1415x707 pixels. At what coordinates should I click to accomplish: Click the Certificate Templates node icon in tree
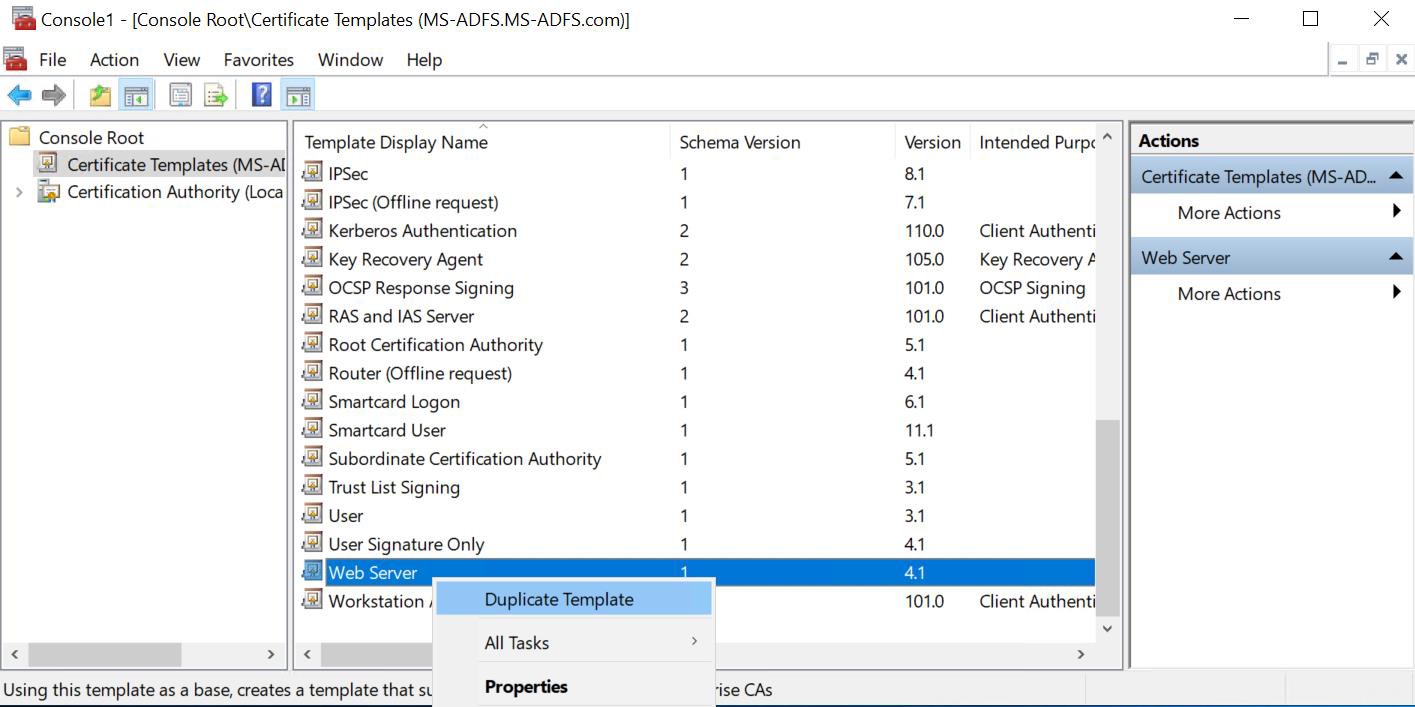tap(48, 164)
